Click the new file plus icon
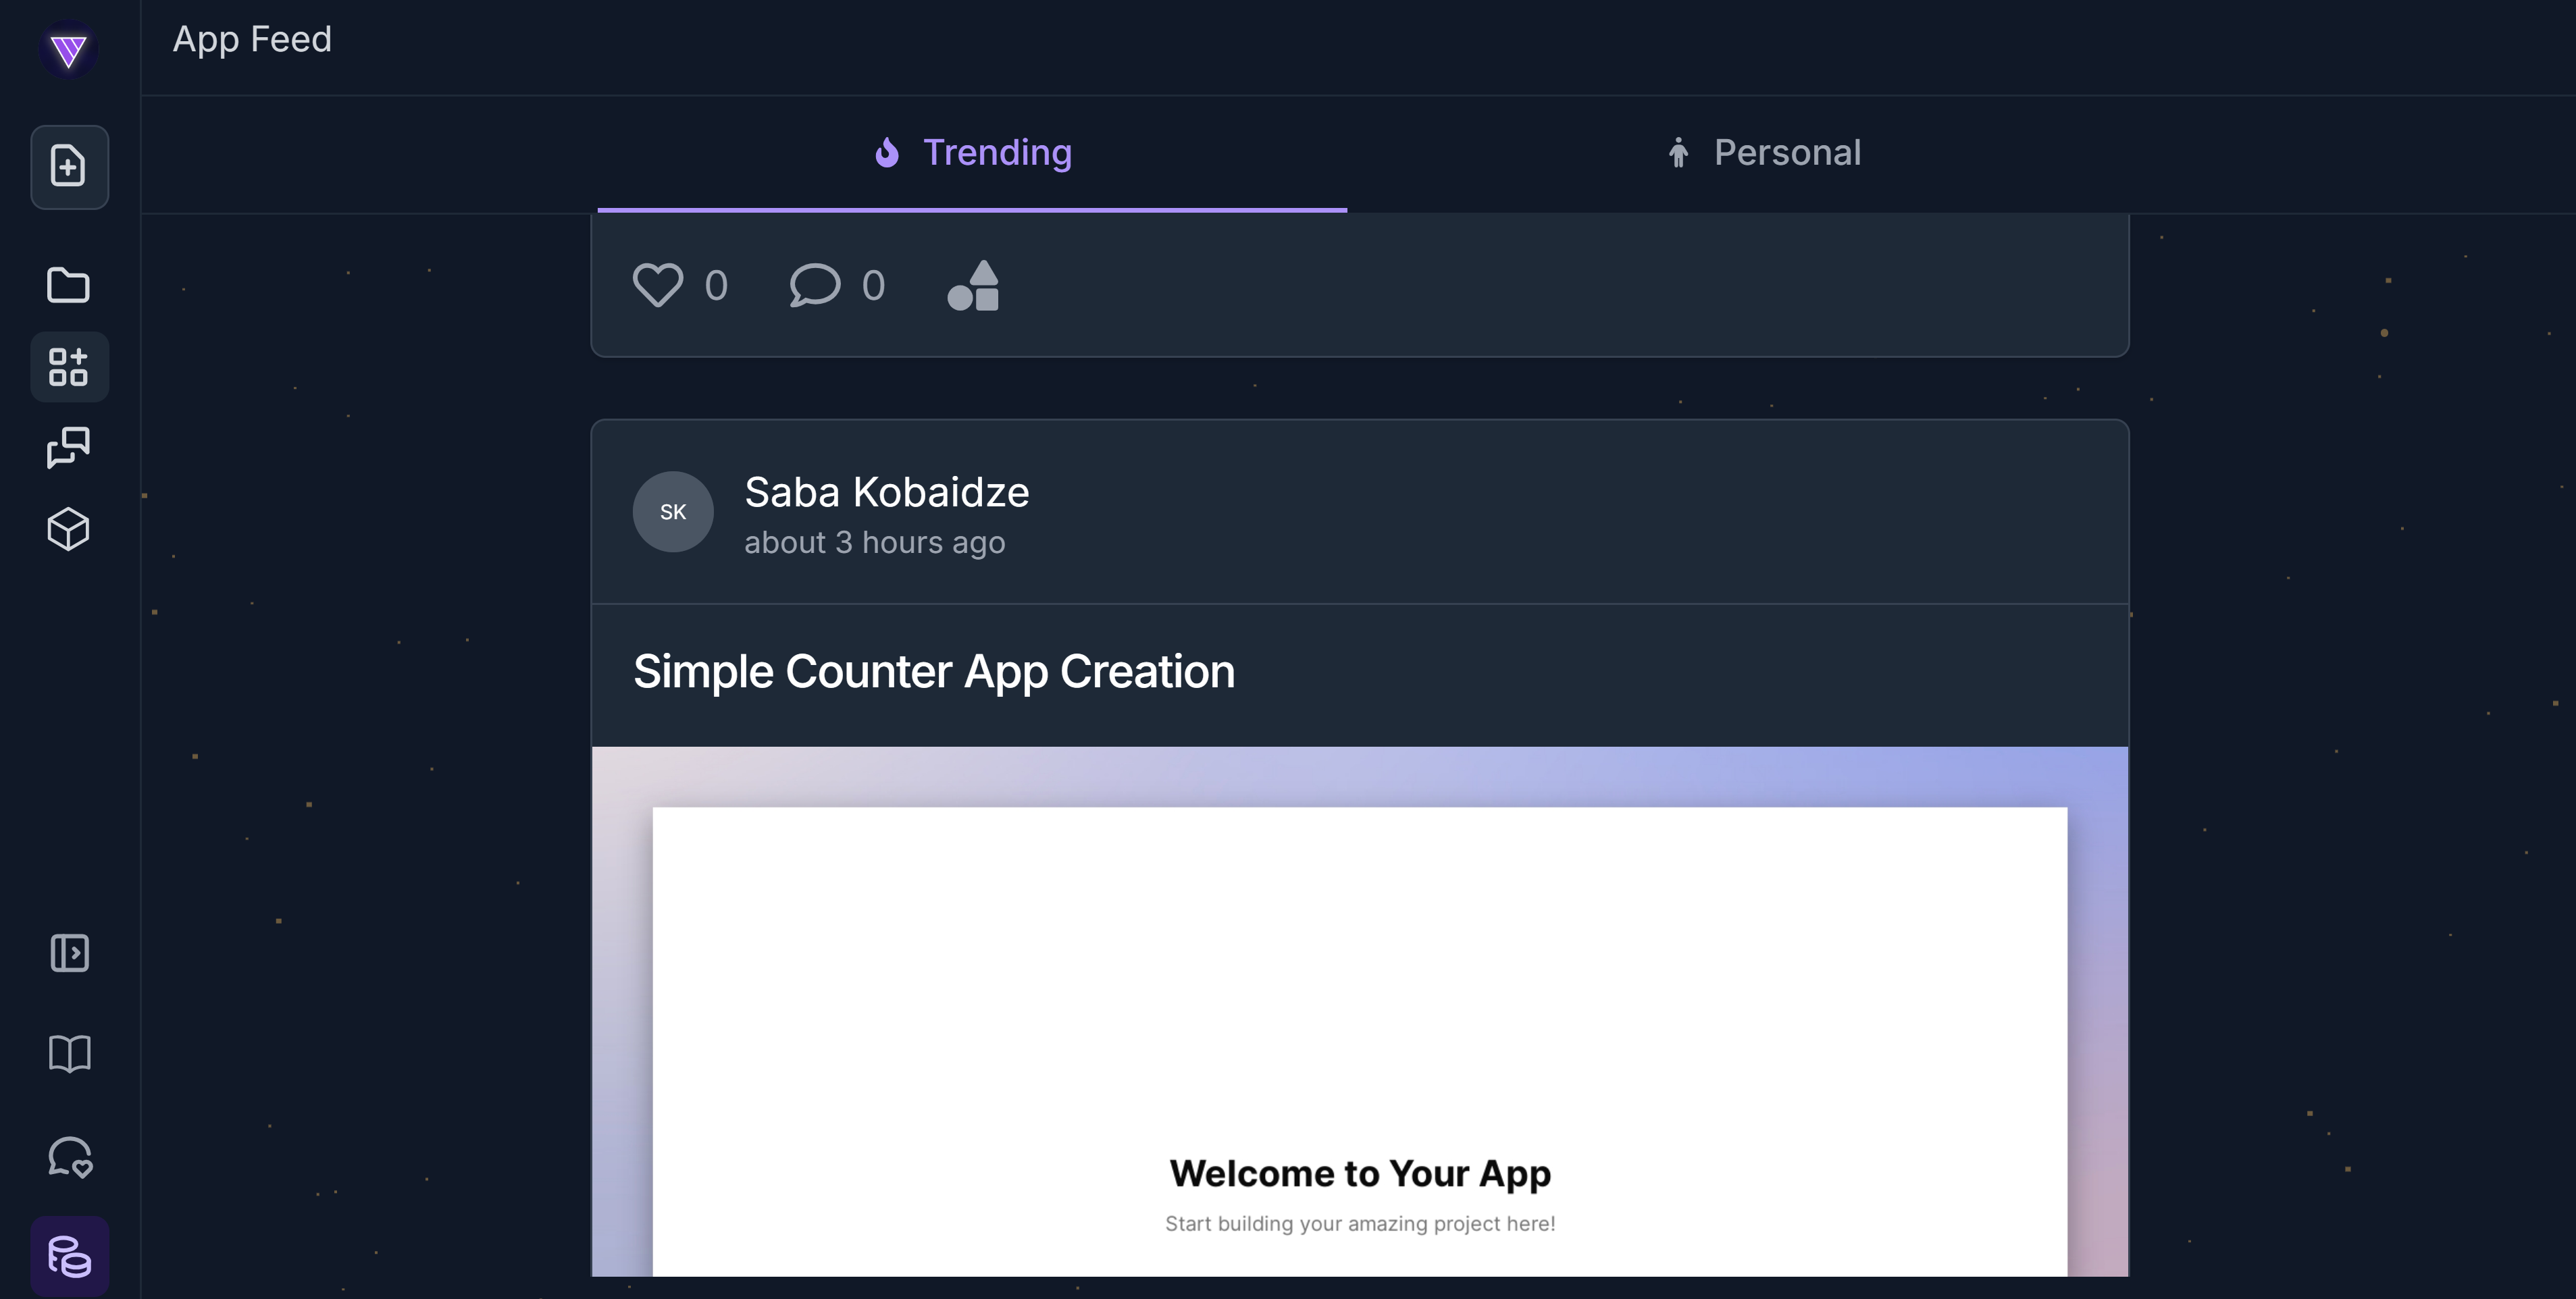Viewport: 2576px width, 1299px height. [69, 167]
